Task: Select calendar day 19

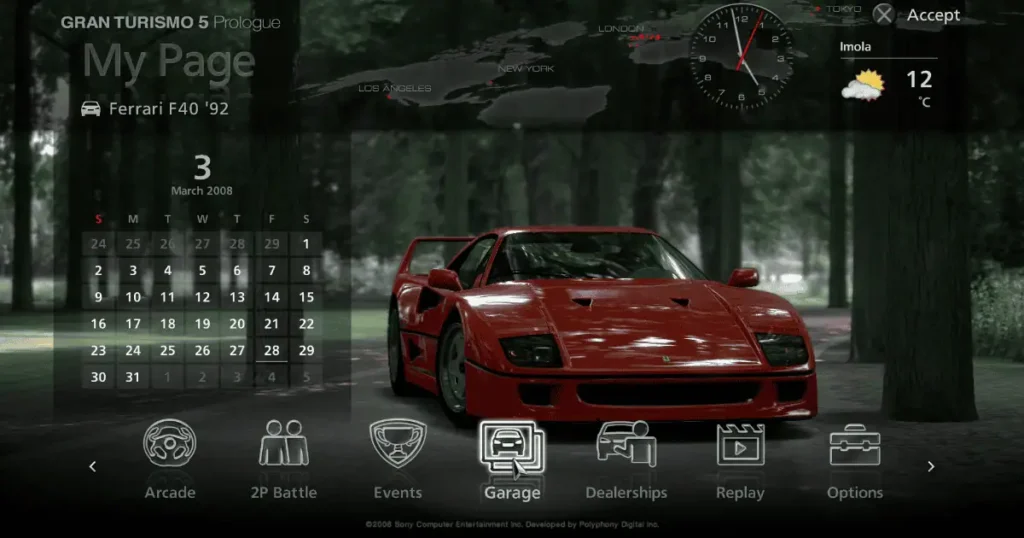Action: pos(202,324)
